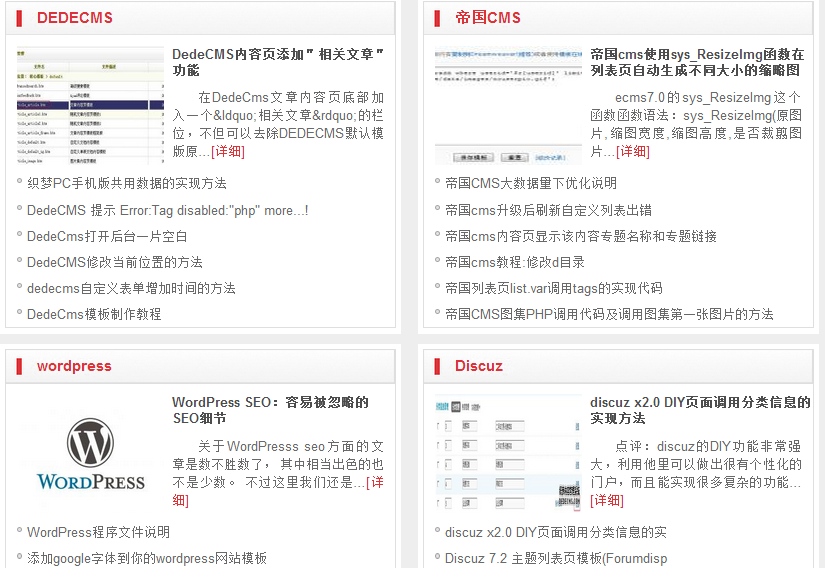Open 帝国cms内容页显示该内容专题名称和专题链接
This screenshot has height=568, width=825.
coord(581,236)
